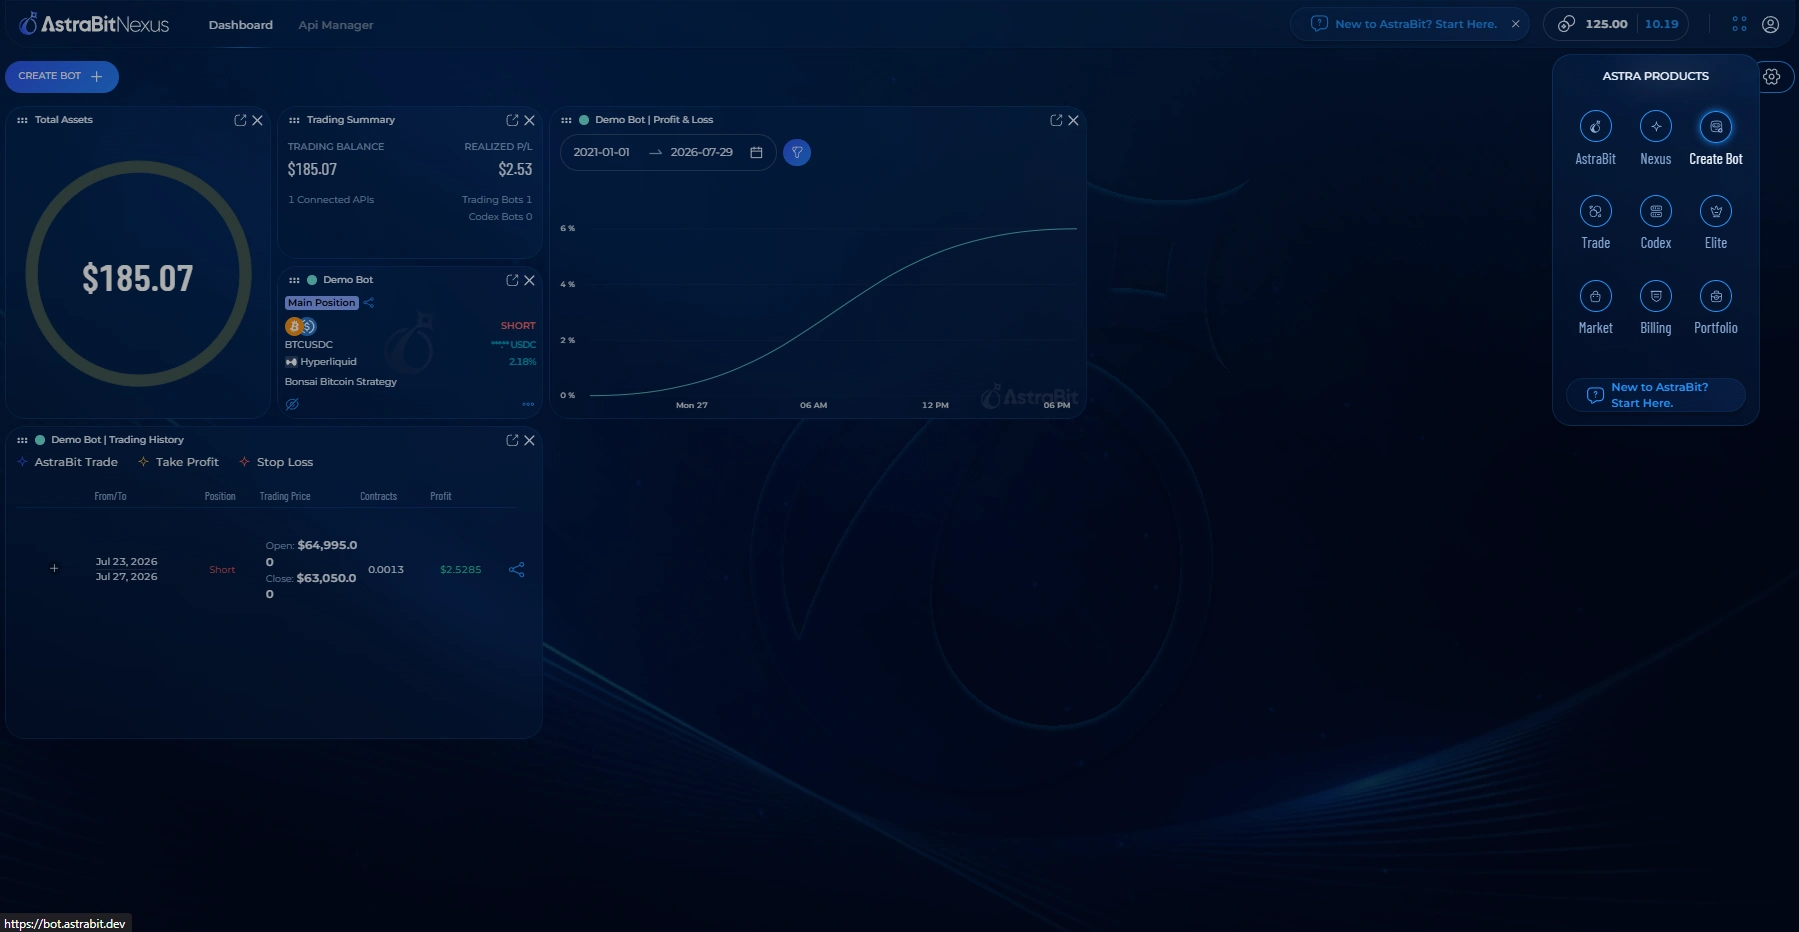Image resolution: width=1799 pixels, height=932 pixels.
Task: Pop out the Trading History widget
Action: [x=512, y=440]
